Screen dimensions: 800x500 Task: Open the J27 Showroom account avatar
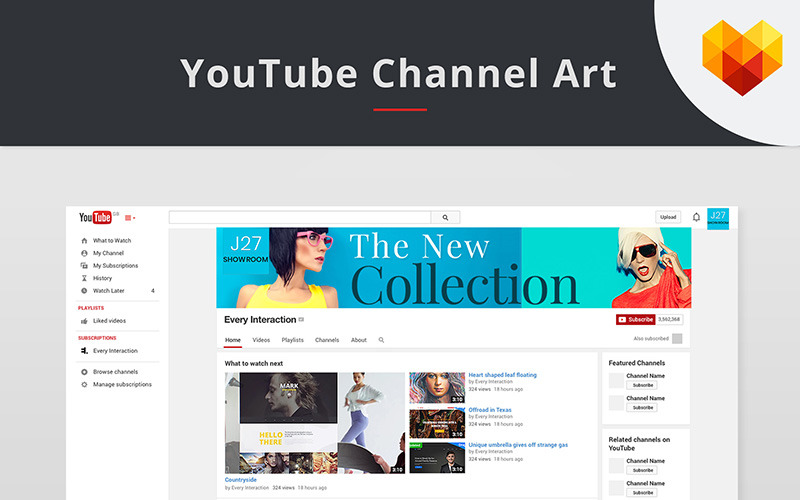coord(718,218)
